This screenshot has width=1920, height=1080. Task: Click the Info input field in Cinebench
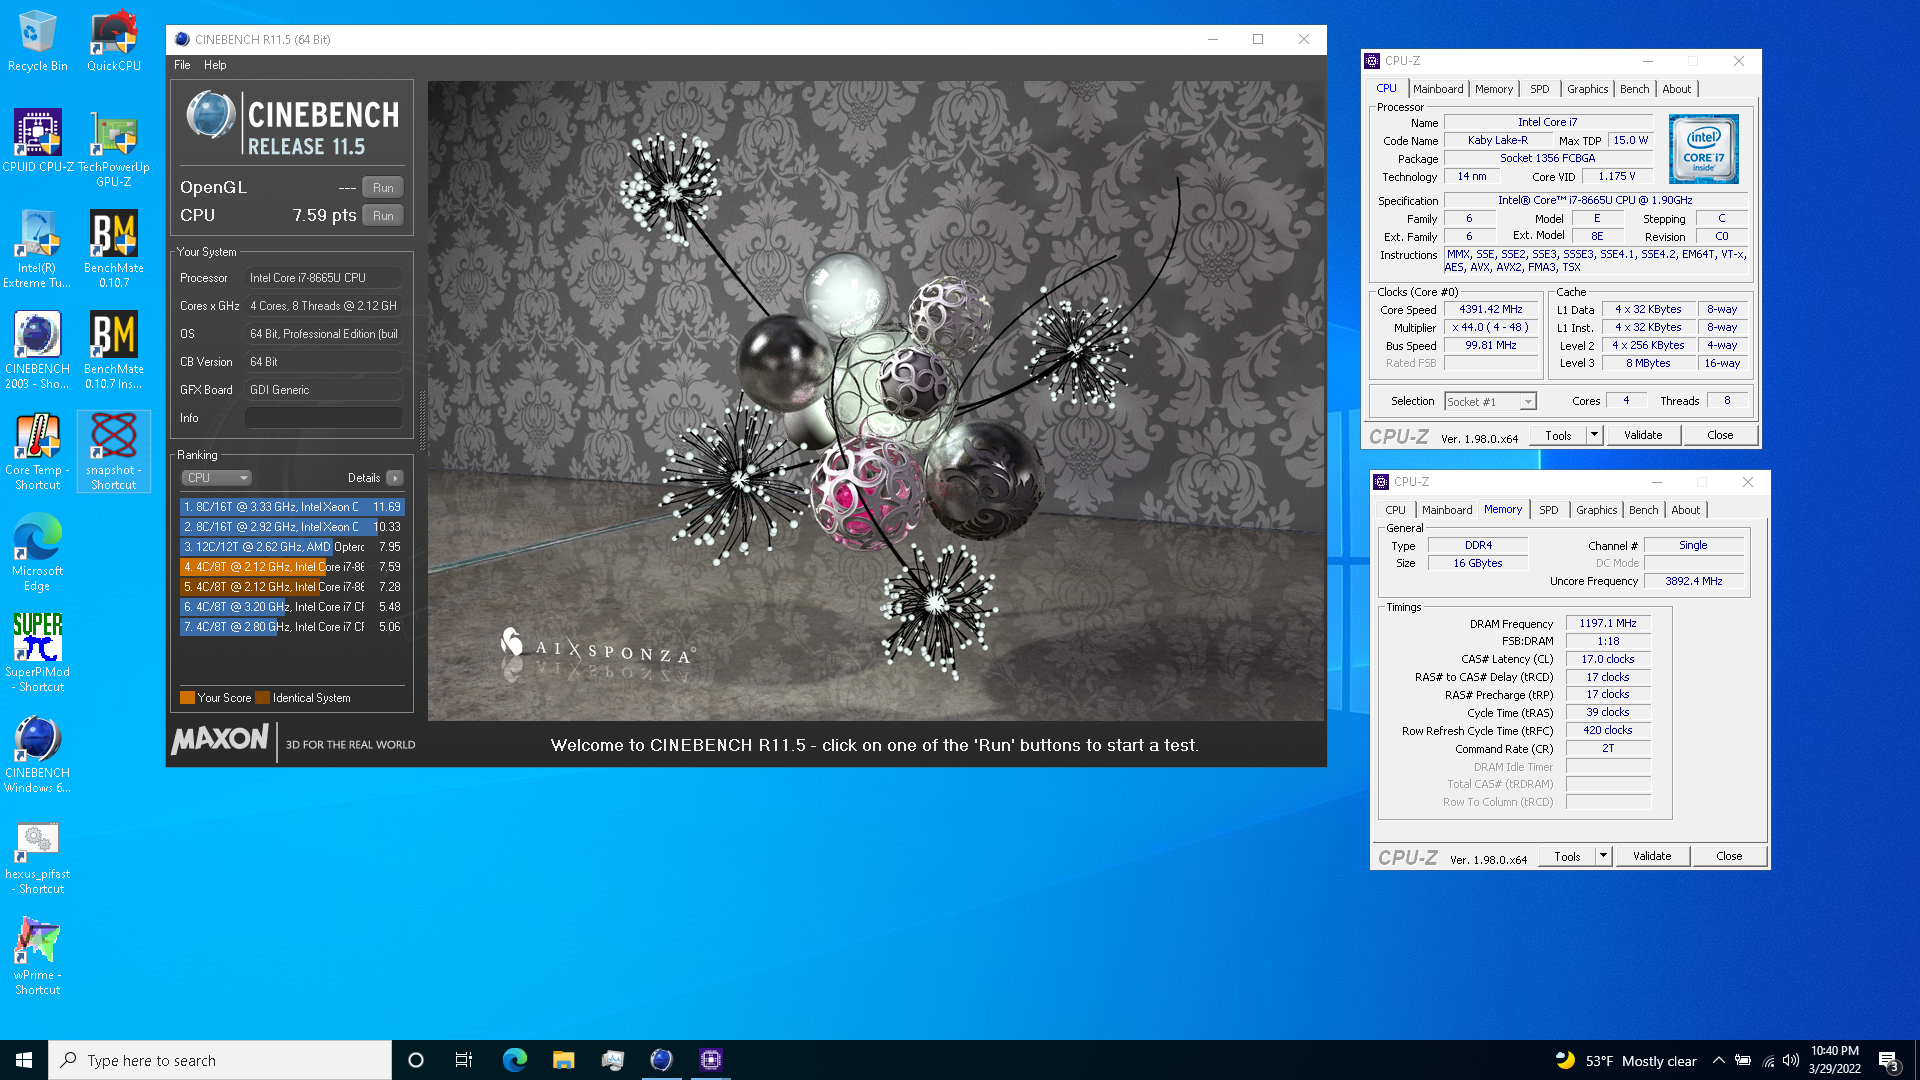(324, 418)
